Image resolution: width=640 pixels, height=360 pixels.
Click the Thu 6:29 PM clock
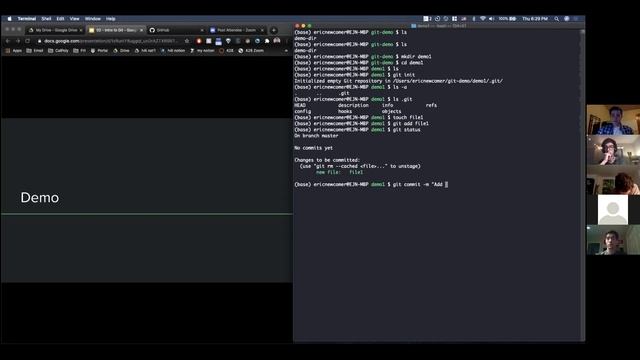pyautogui.click(x=535, y=19)
